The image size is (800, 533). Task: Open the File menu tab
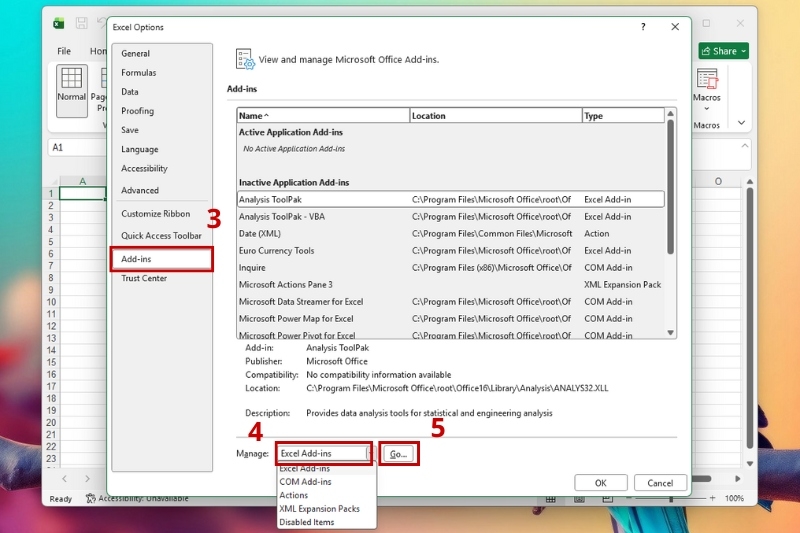[64, 51]
